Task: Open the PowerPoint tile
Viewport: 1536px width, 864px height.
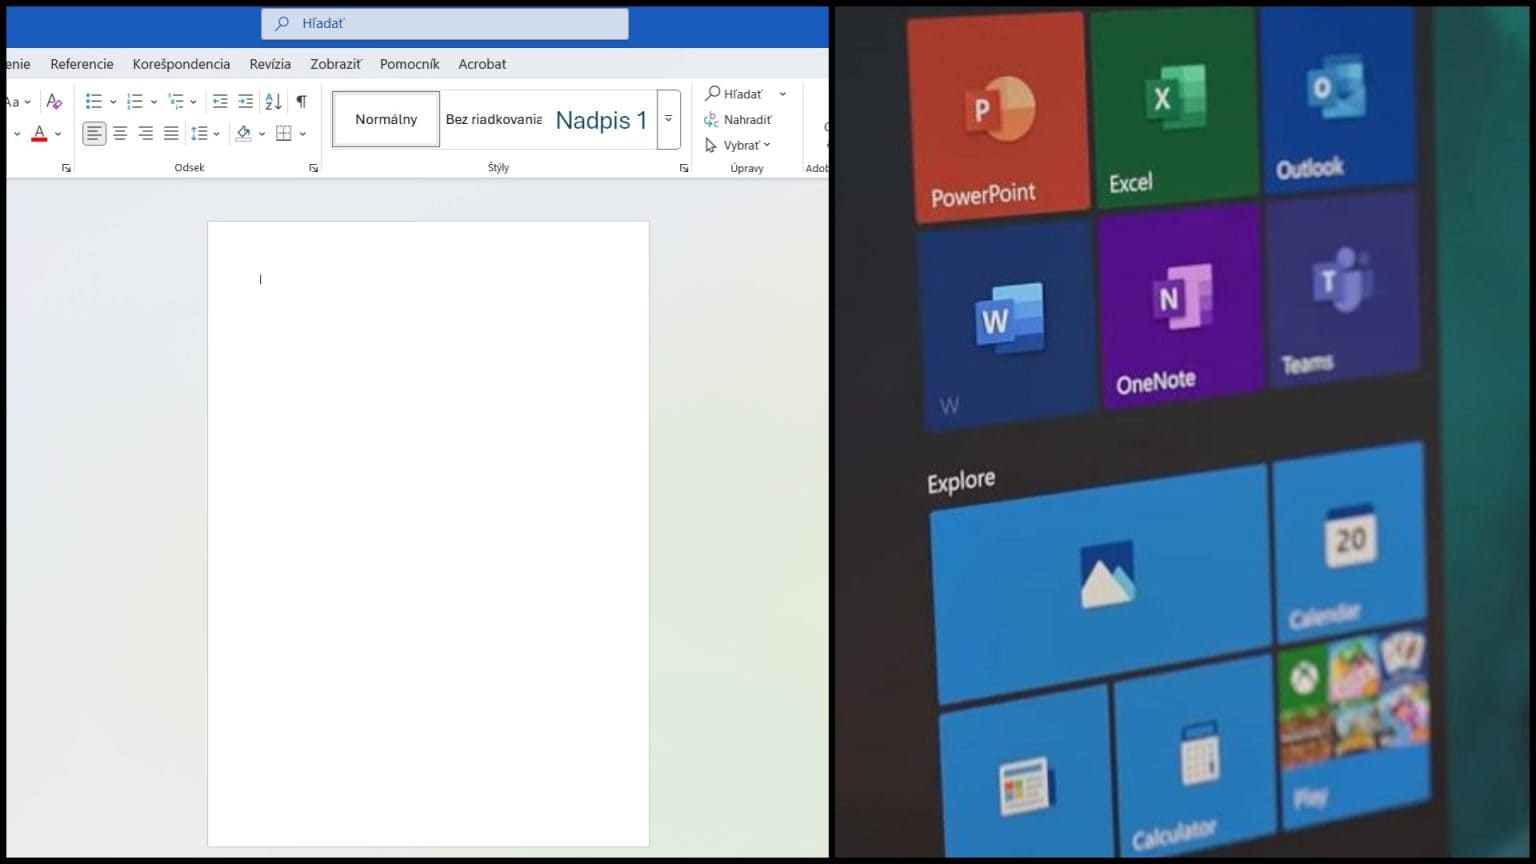Action: click(998, 115)
